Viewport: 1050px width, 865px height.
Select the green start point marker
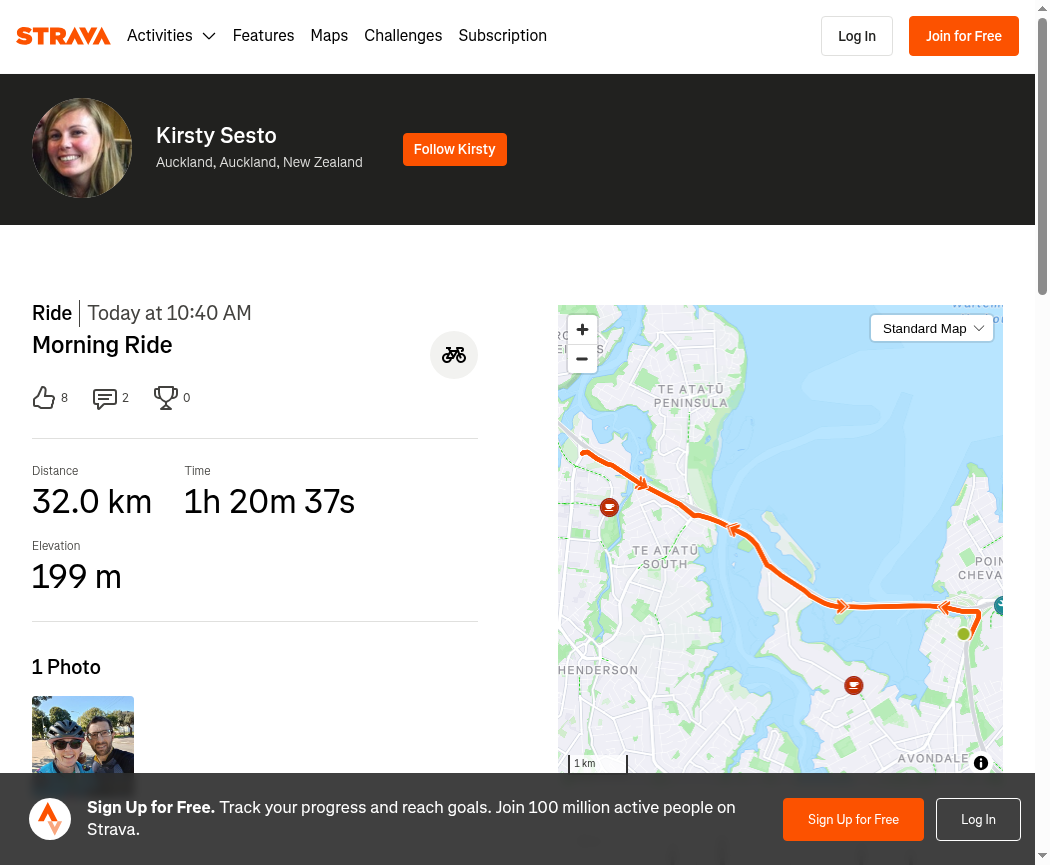[963, 633]
